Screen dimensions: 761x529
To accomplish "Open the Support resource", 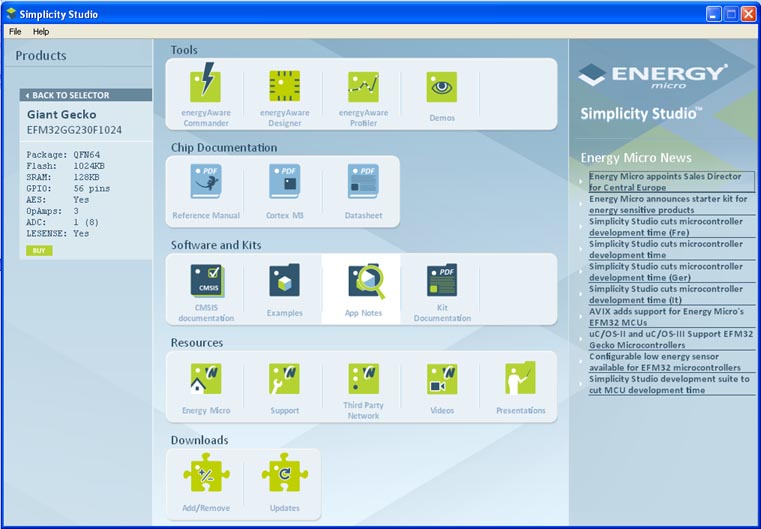I will point(284,387).
